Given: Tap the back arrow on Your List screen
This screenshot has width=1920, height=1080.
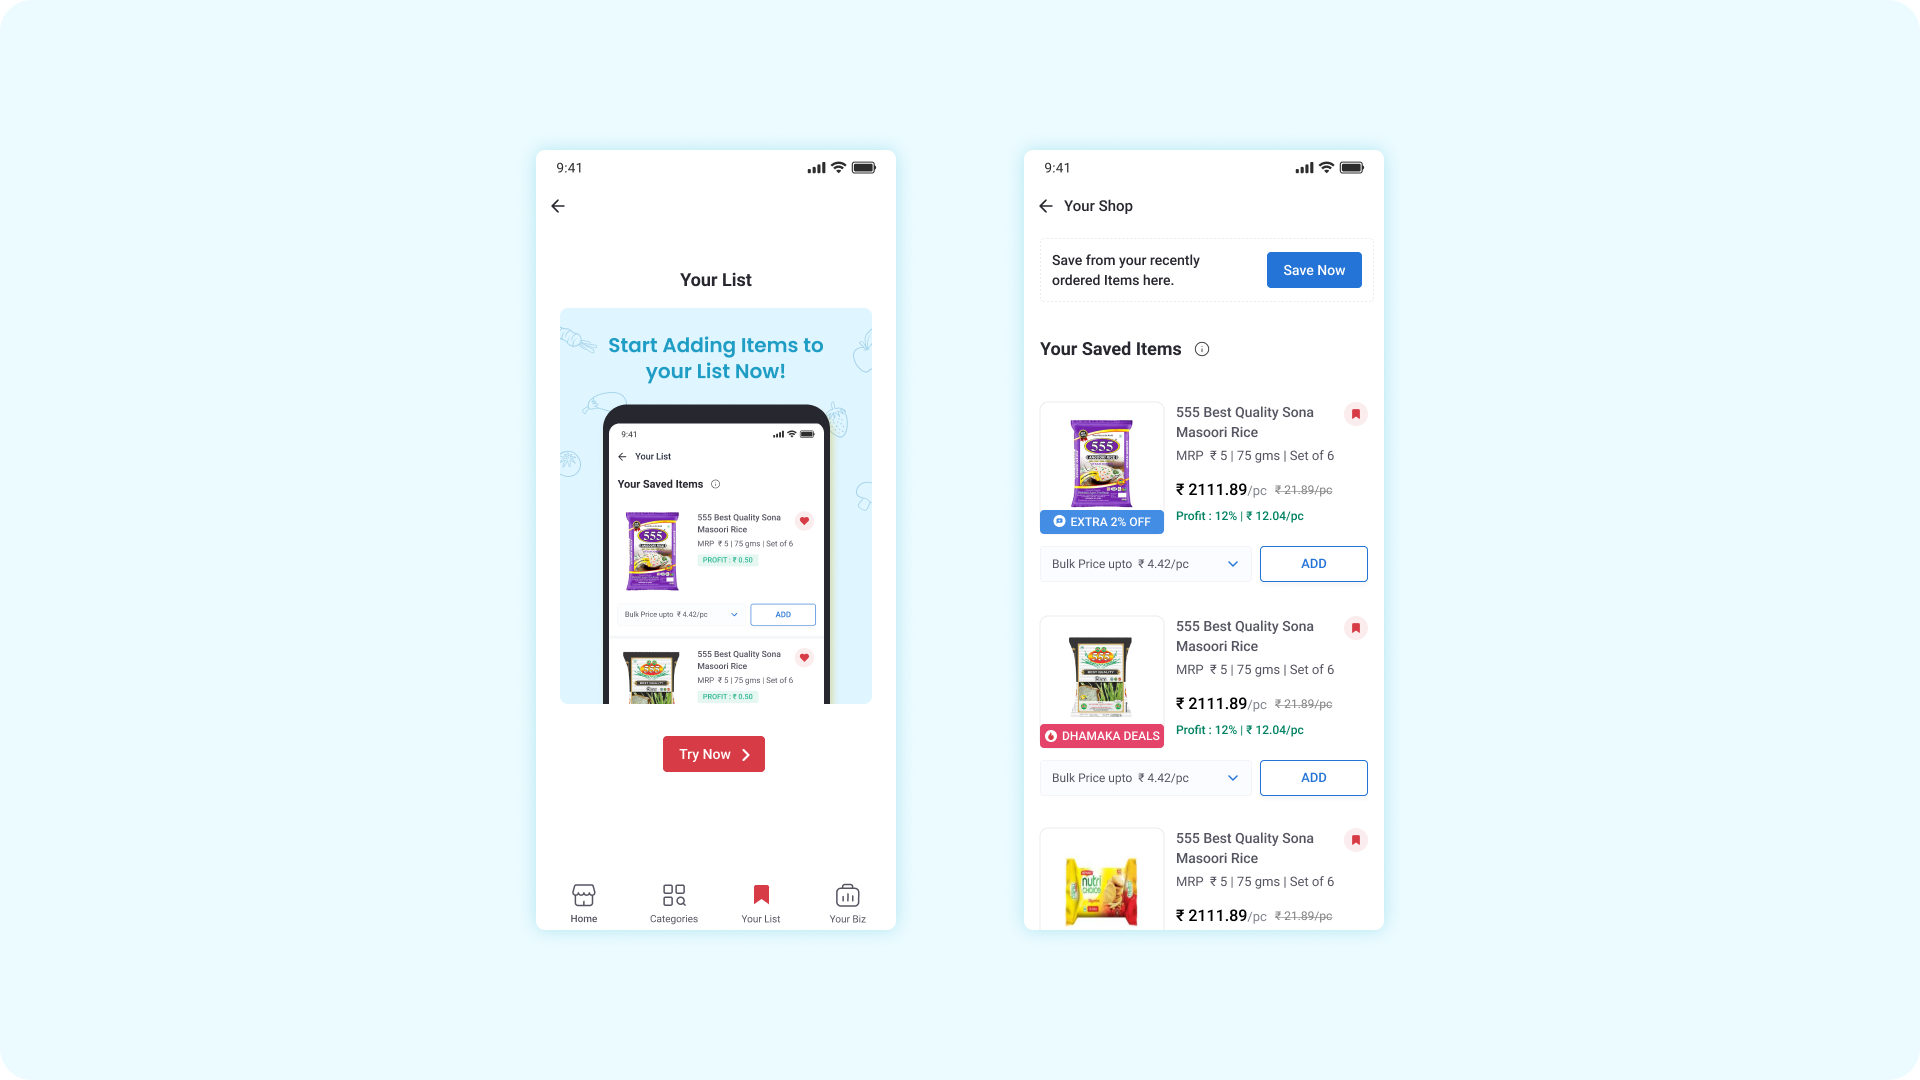Looking at the screenshot, I should click(558, 206).
